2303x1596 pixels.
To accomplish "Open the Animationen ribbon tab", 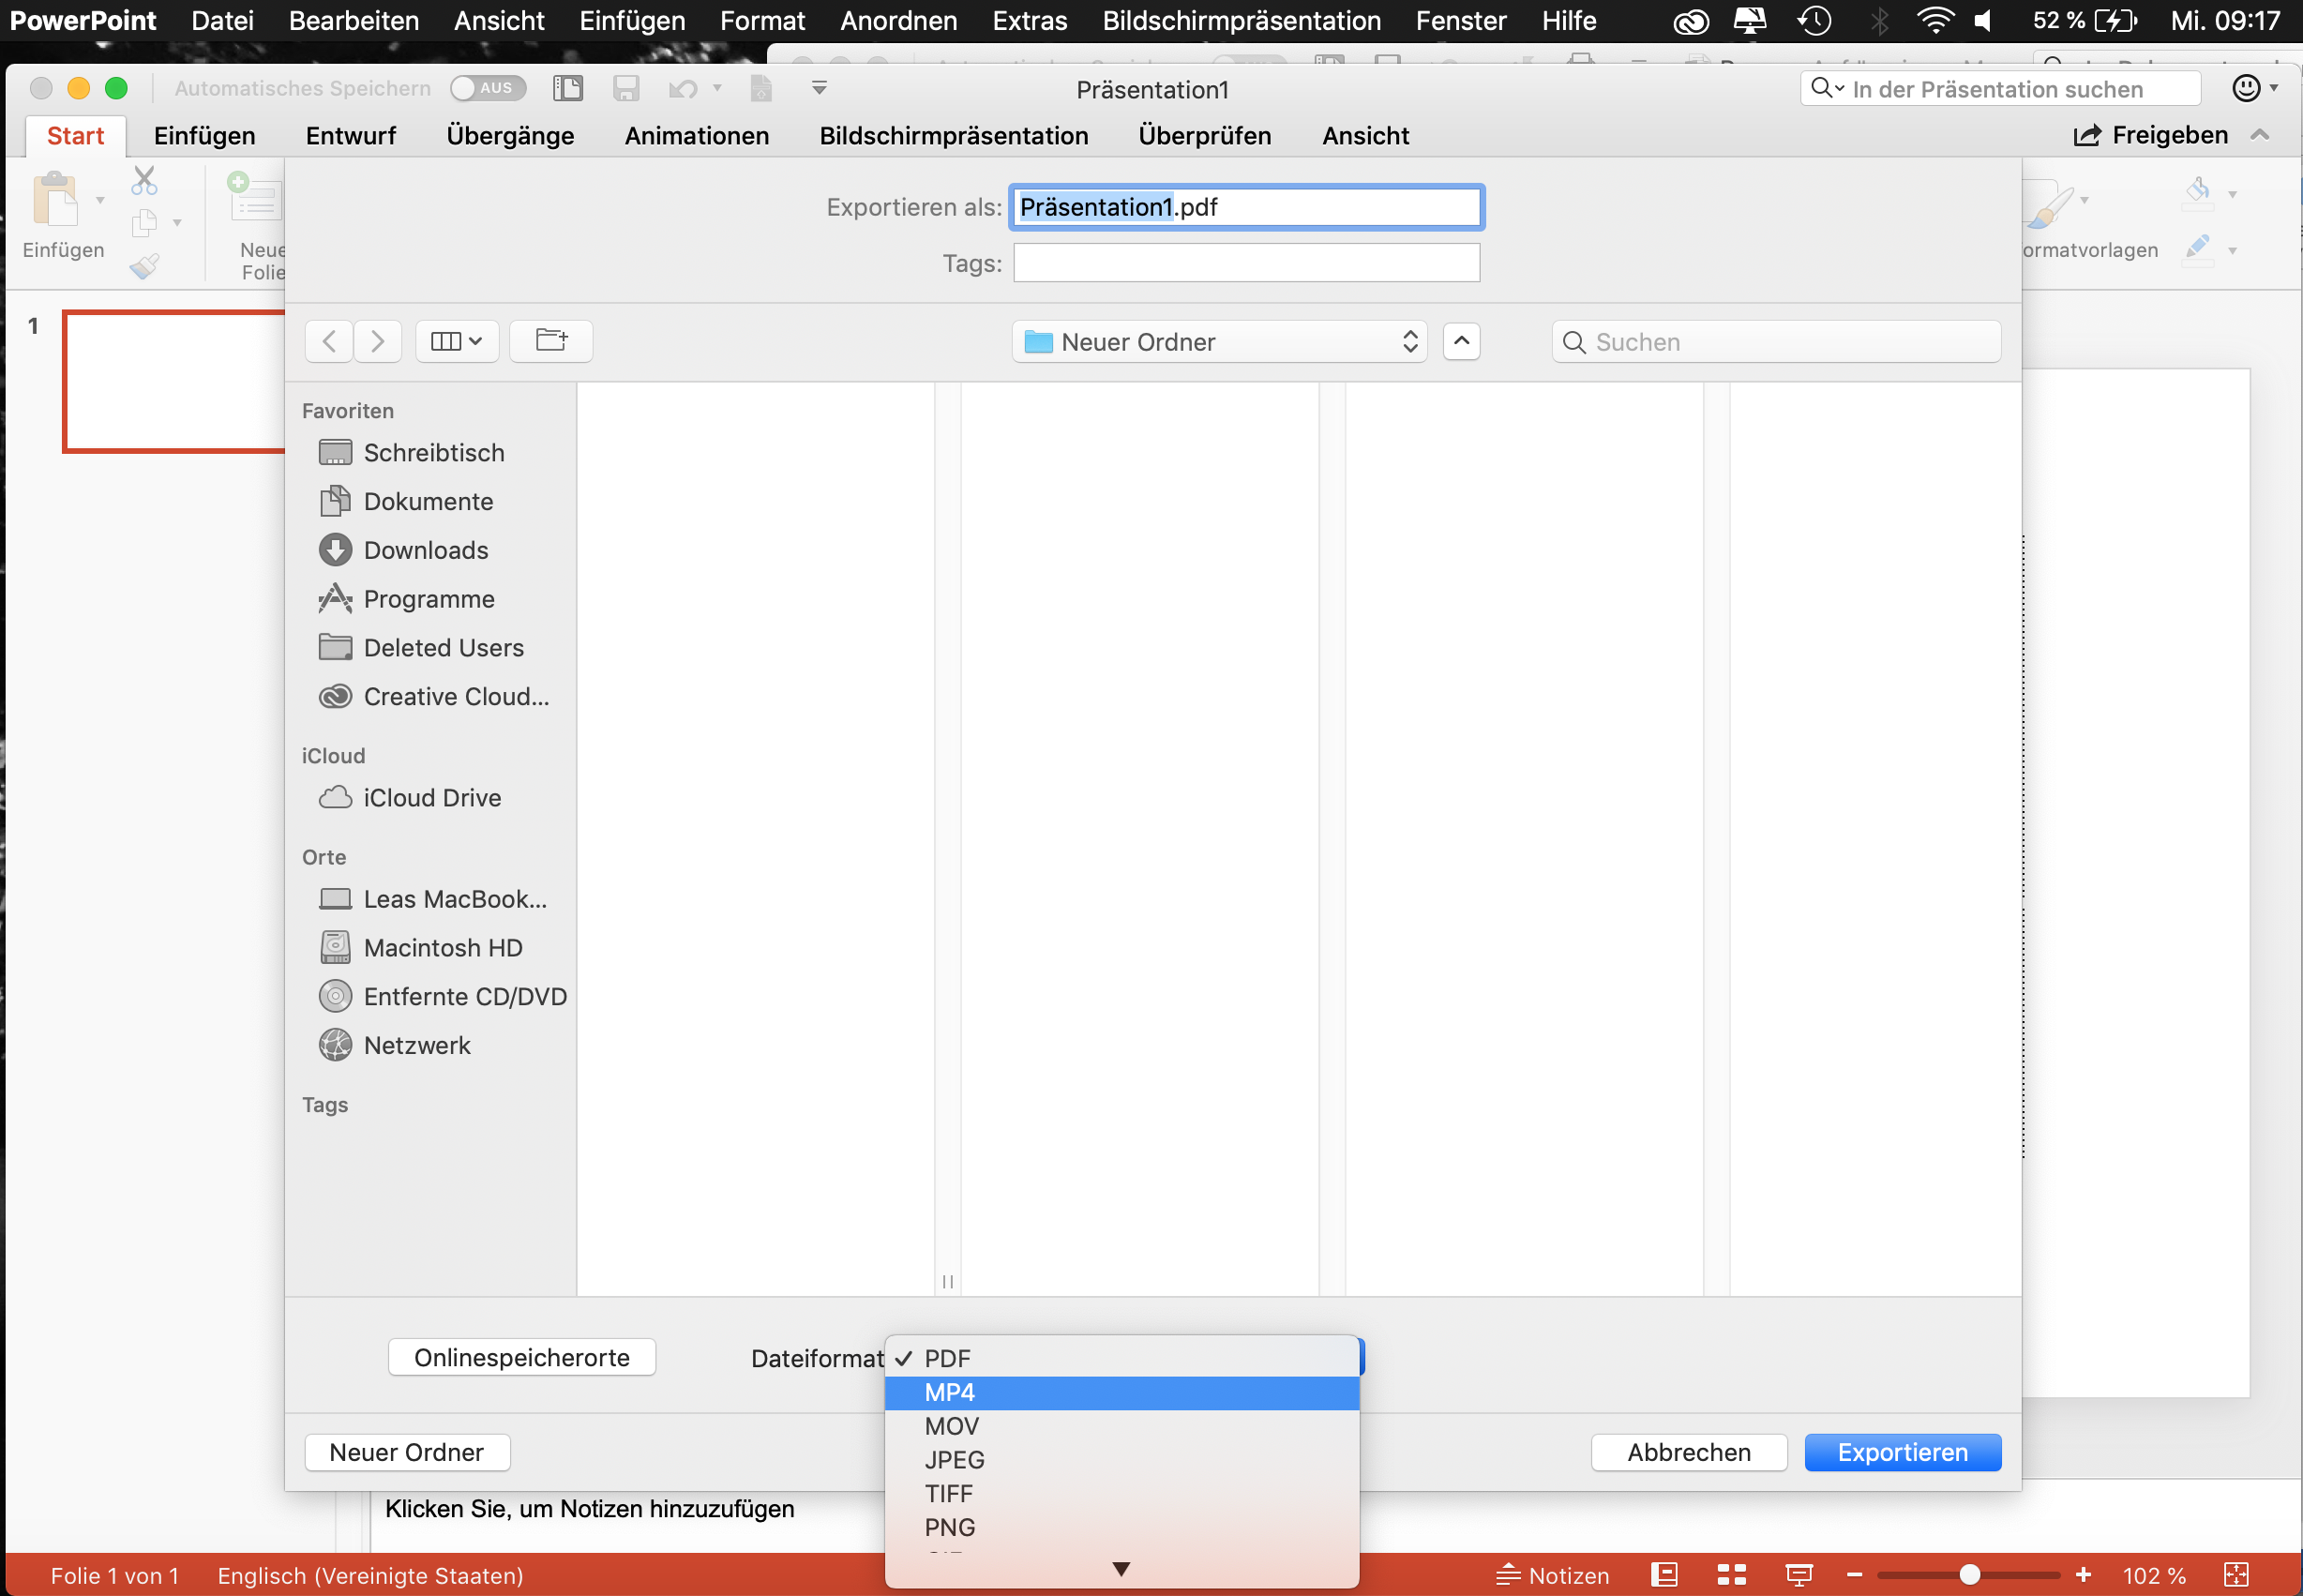I will tap(697, 135).
